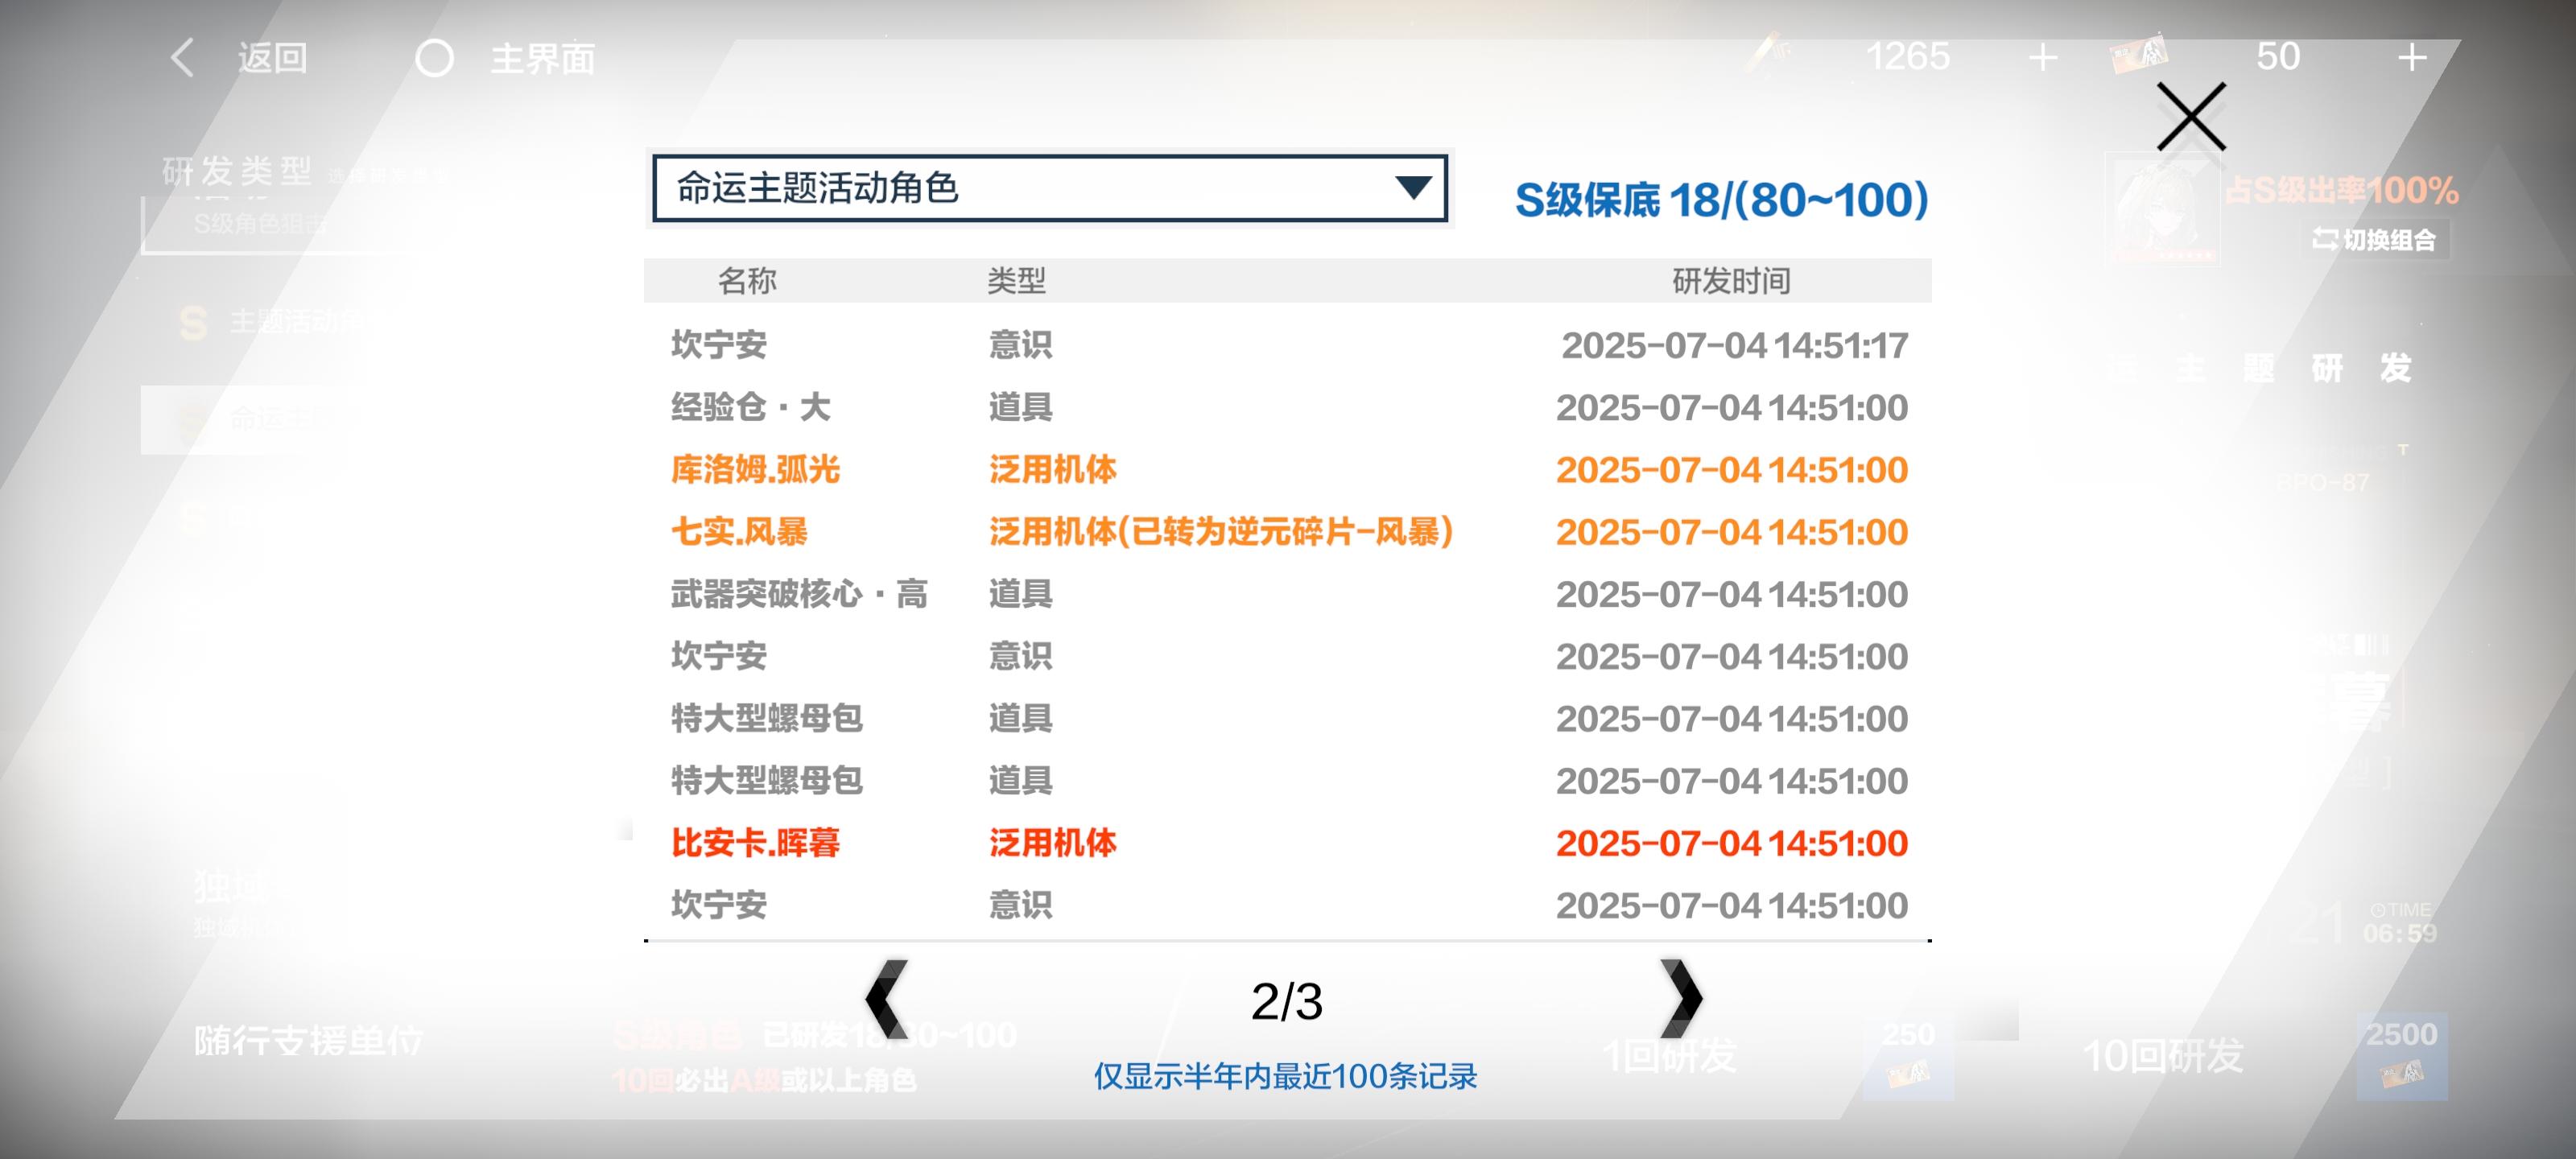Go to previous records page arrow
The image size is (2576, 1159).
886,998
